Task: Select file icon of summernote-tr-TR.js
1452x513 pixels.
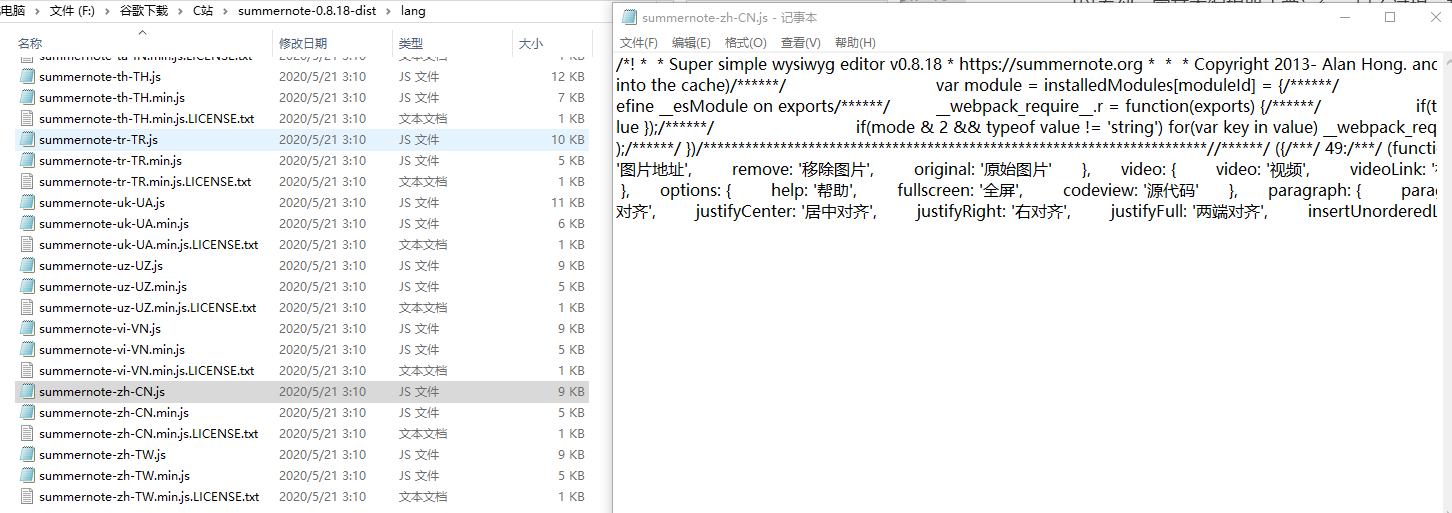Action: tap(27, 140)
